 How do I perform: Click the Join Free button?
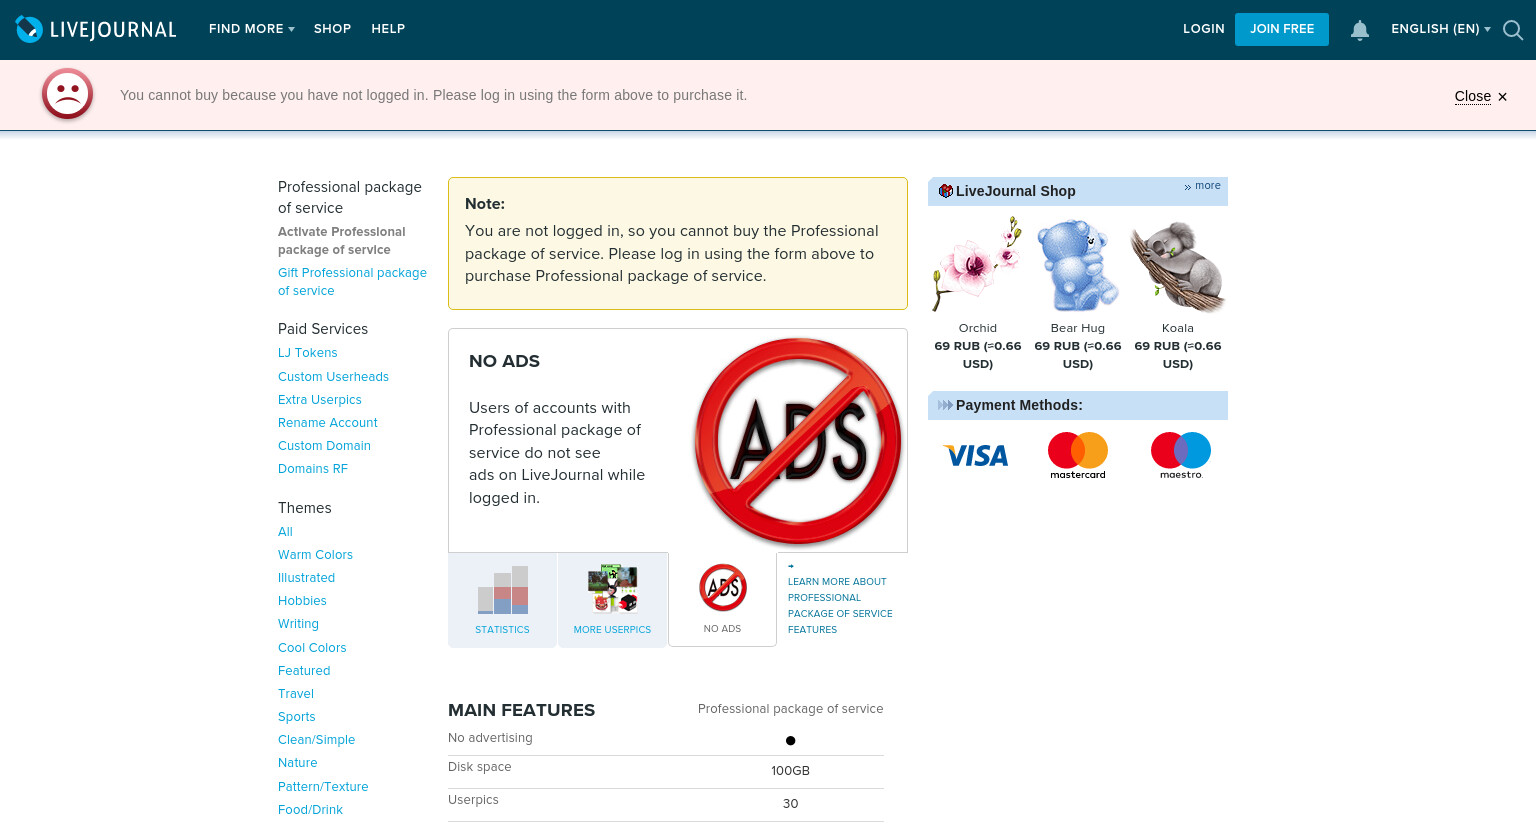click(1282, 29)
